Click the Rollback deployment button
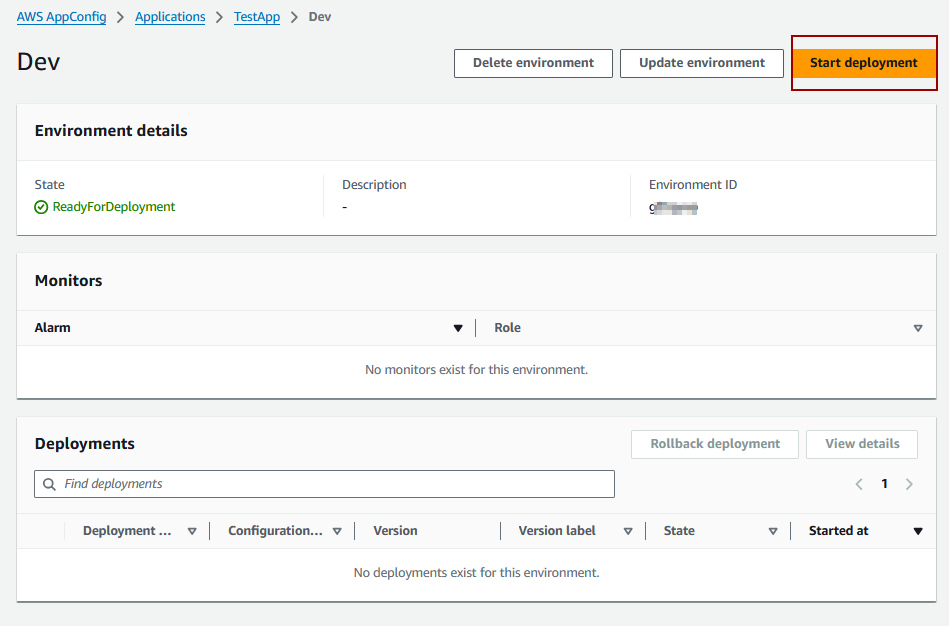Image resolution: width=949 pixels, height=626 pixels. pos(714,444)
